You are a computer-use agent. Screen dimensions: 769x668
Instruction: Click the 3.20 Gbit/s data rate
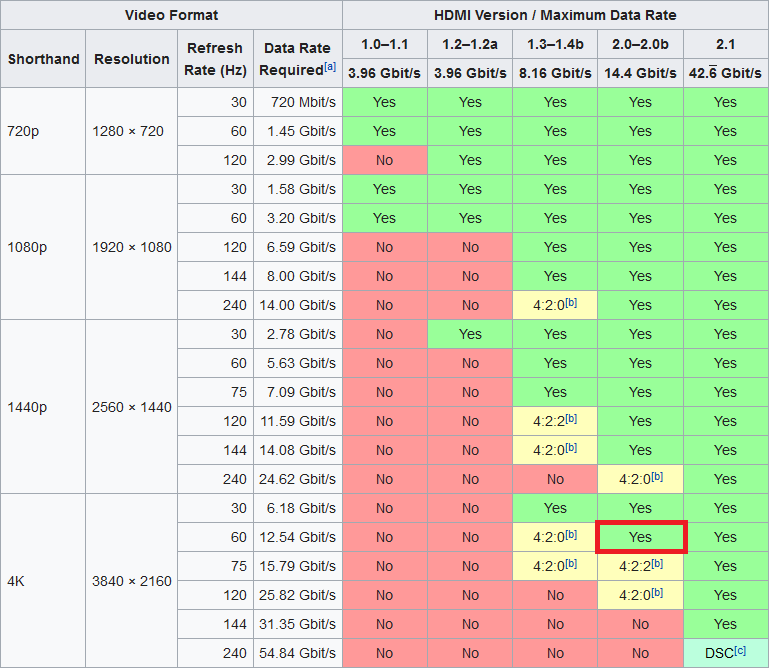point(298,218)
